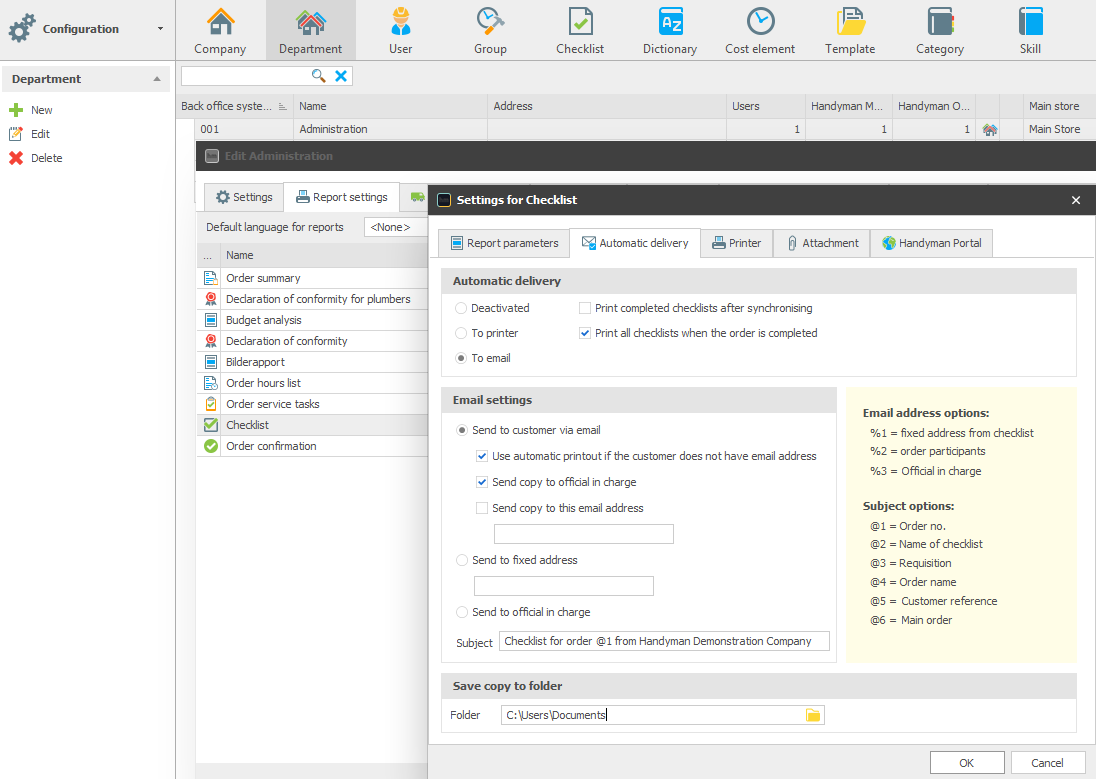1096x779 pixels.
Task: Click the Name column header in department grid
Action: coord(390,106)
